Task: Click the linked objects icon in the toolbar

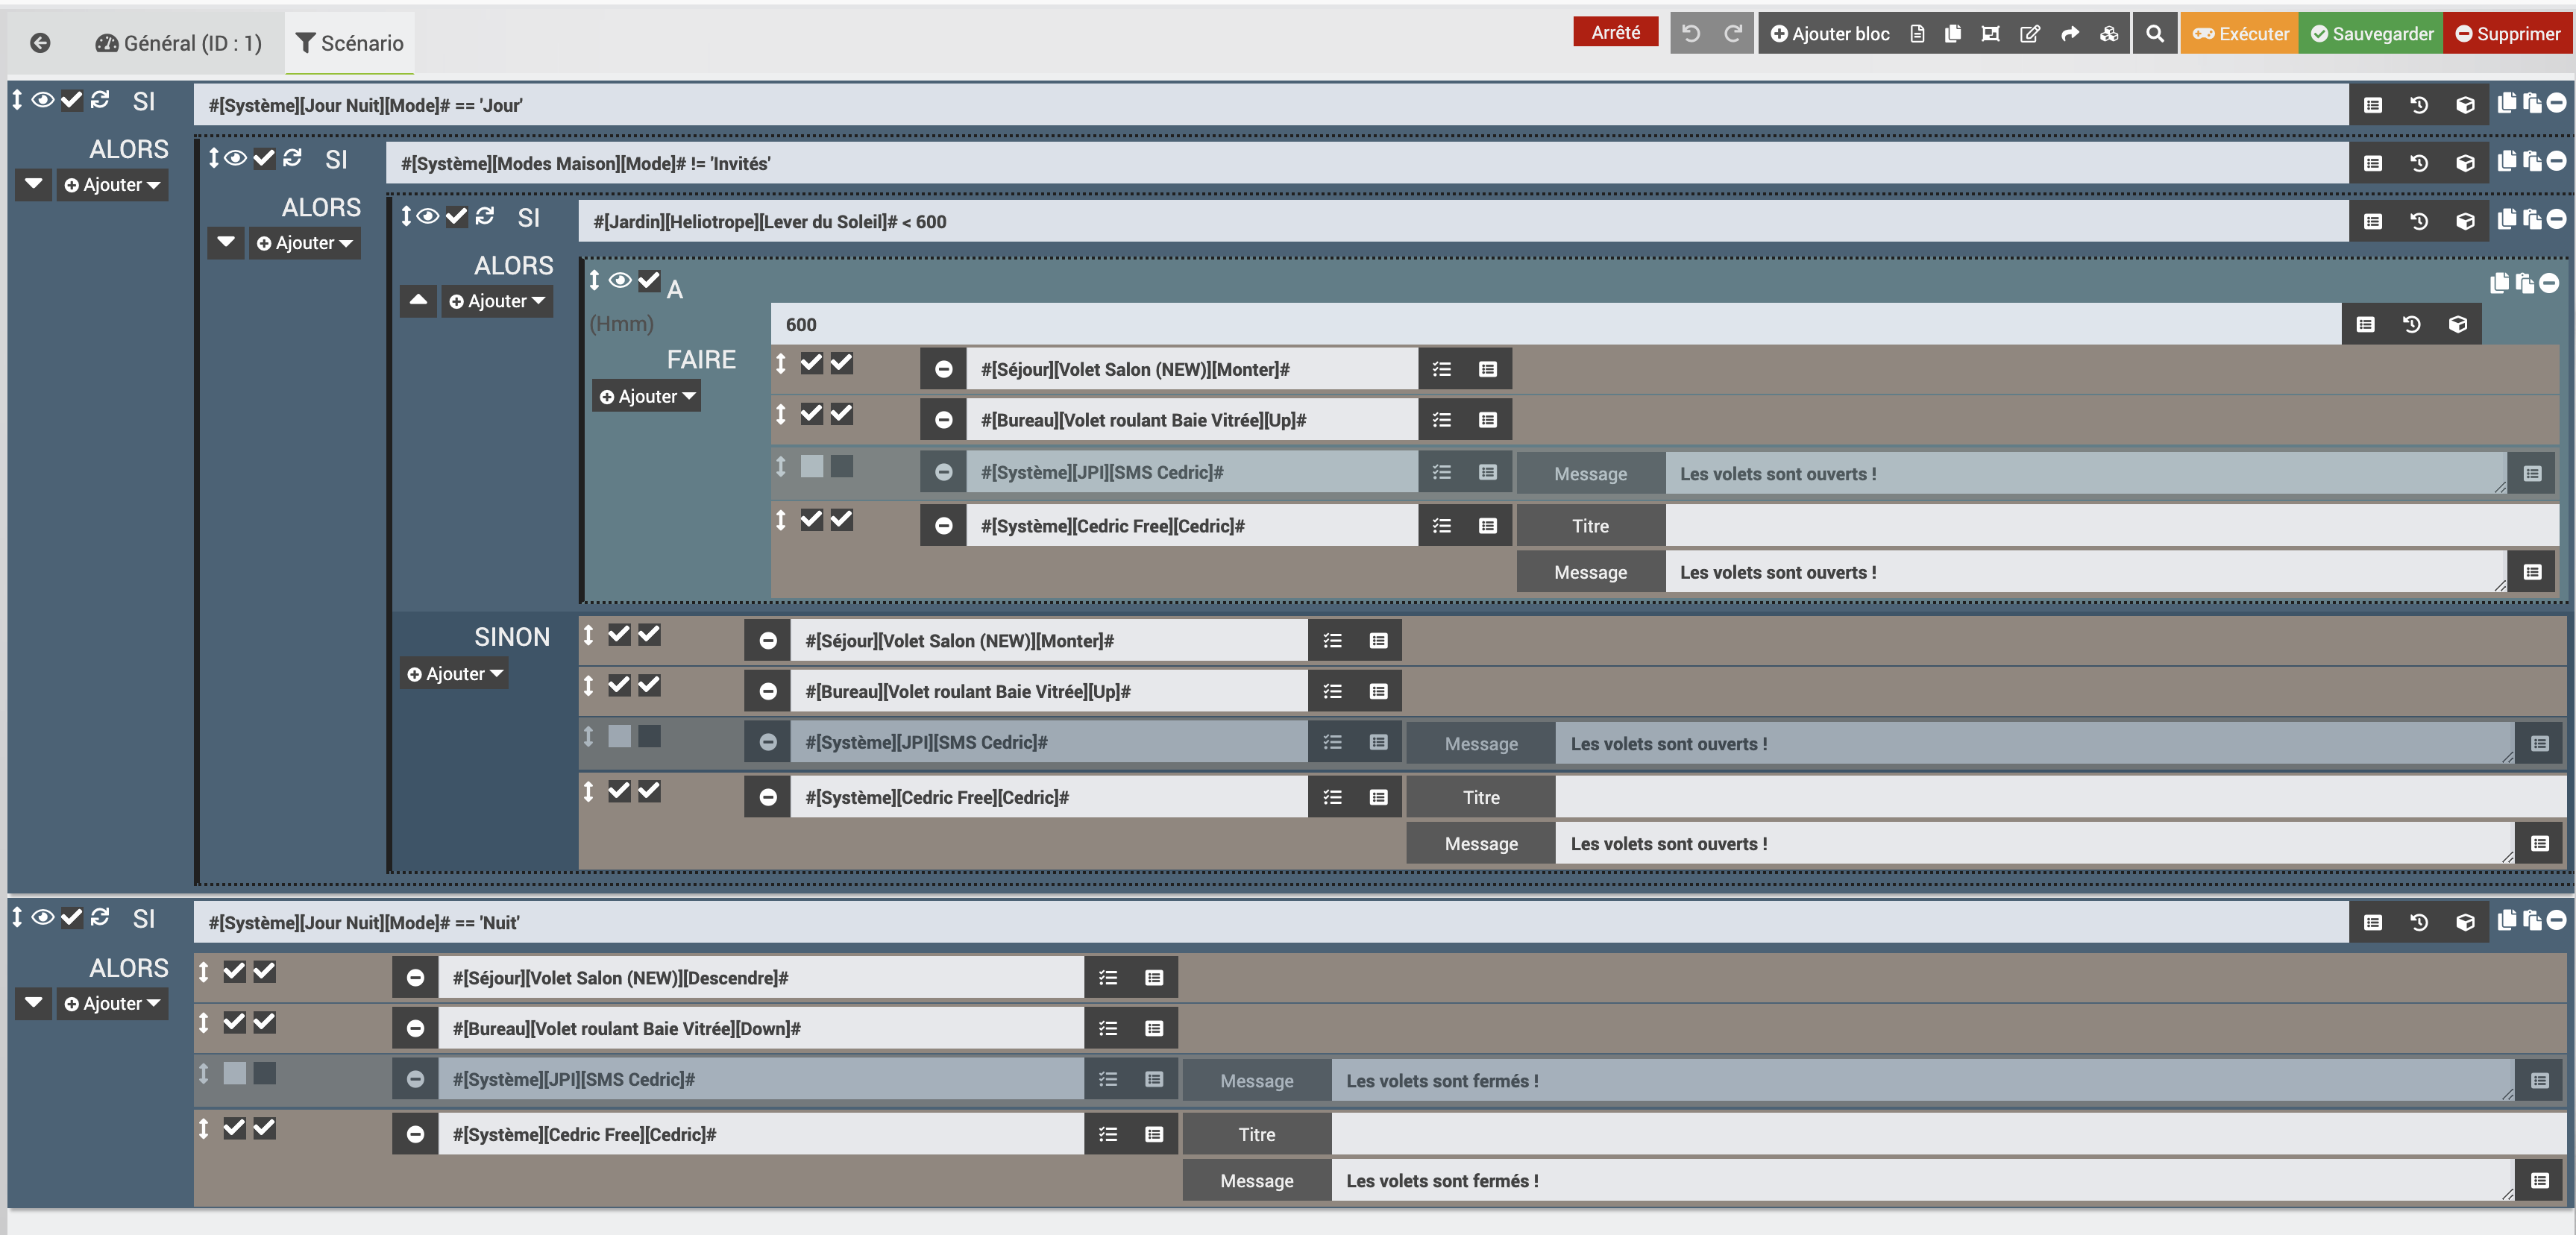Action: click(1991, 34)
